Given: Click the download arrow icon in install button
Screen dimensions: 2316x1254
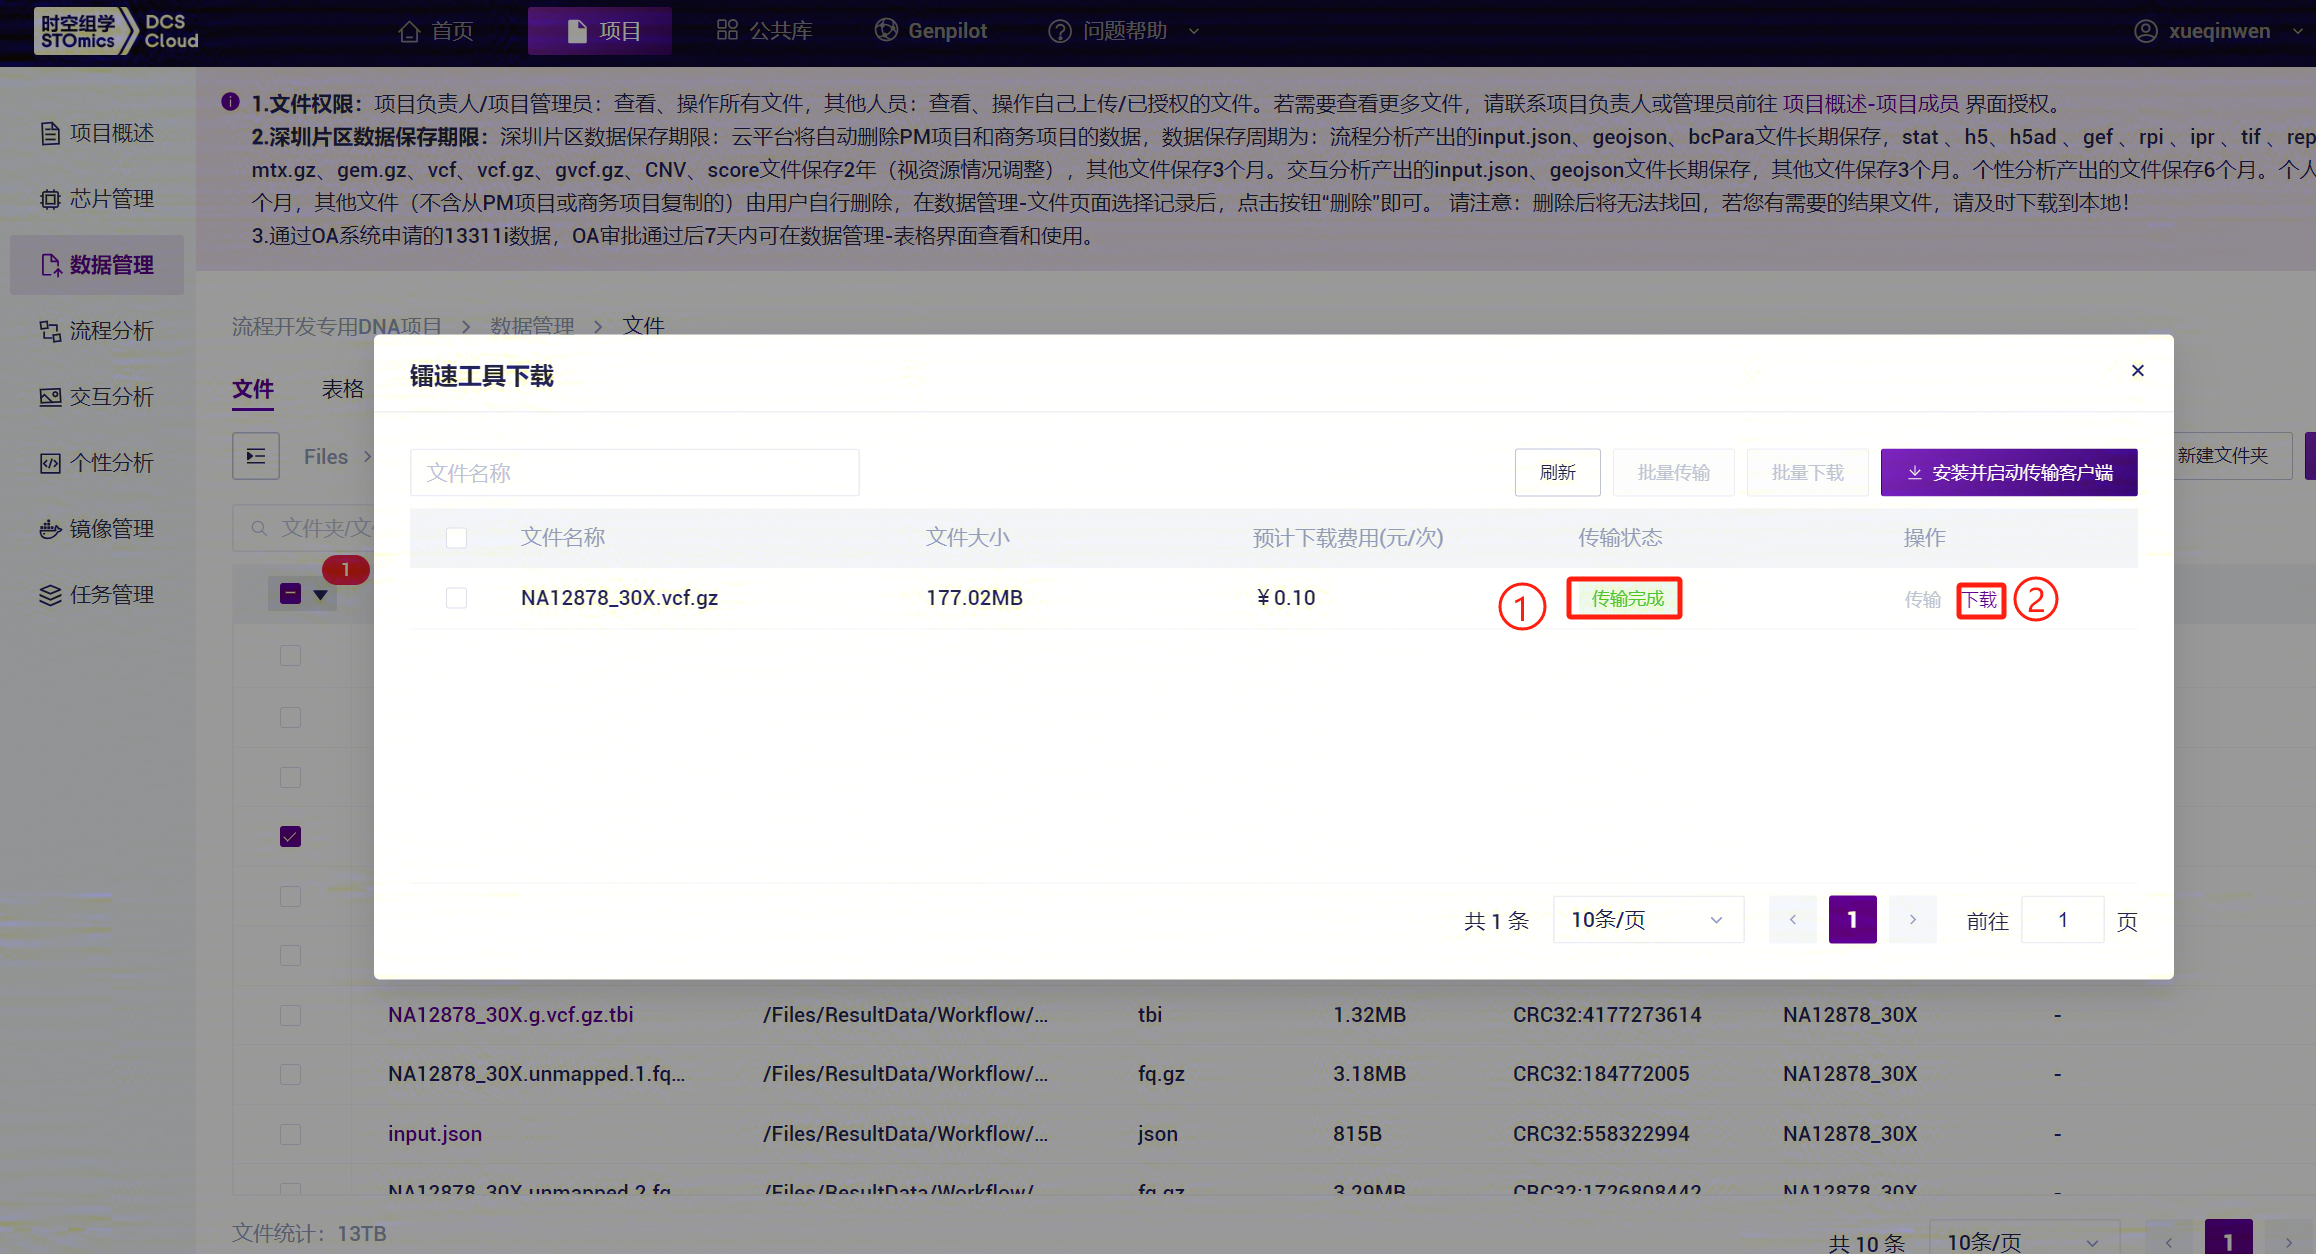Looking at the screenshot, I should tap(1914, 473).
